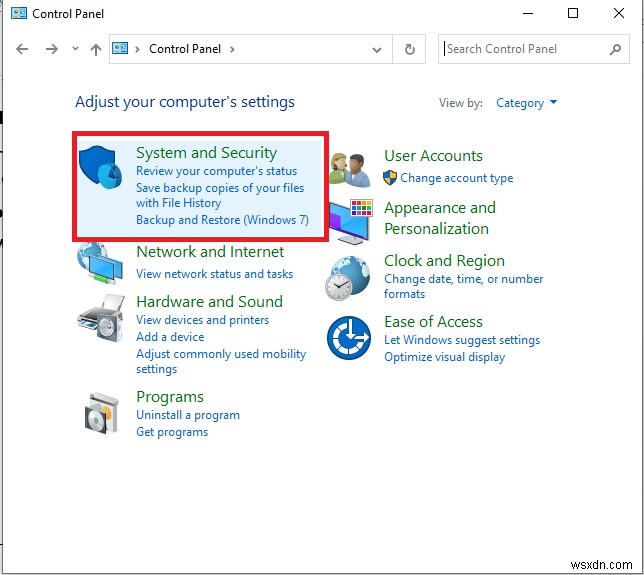Refresh the Control Panel address bar
The height and width of the screenshot is (575, 644).
click(409, 49)
